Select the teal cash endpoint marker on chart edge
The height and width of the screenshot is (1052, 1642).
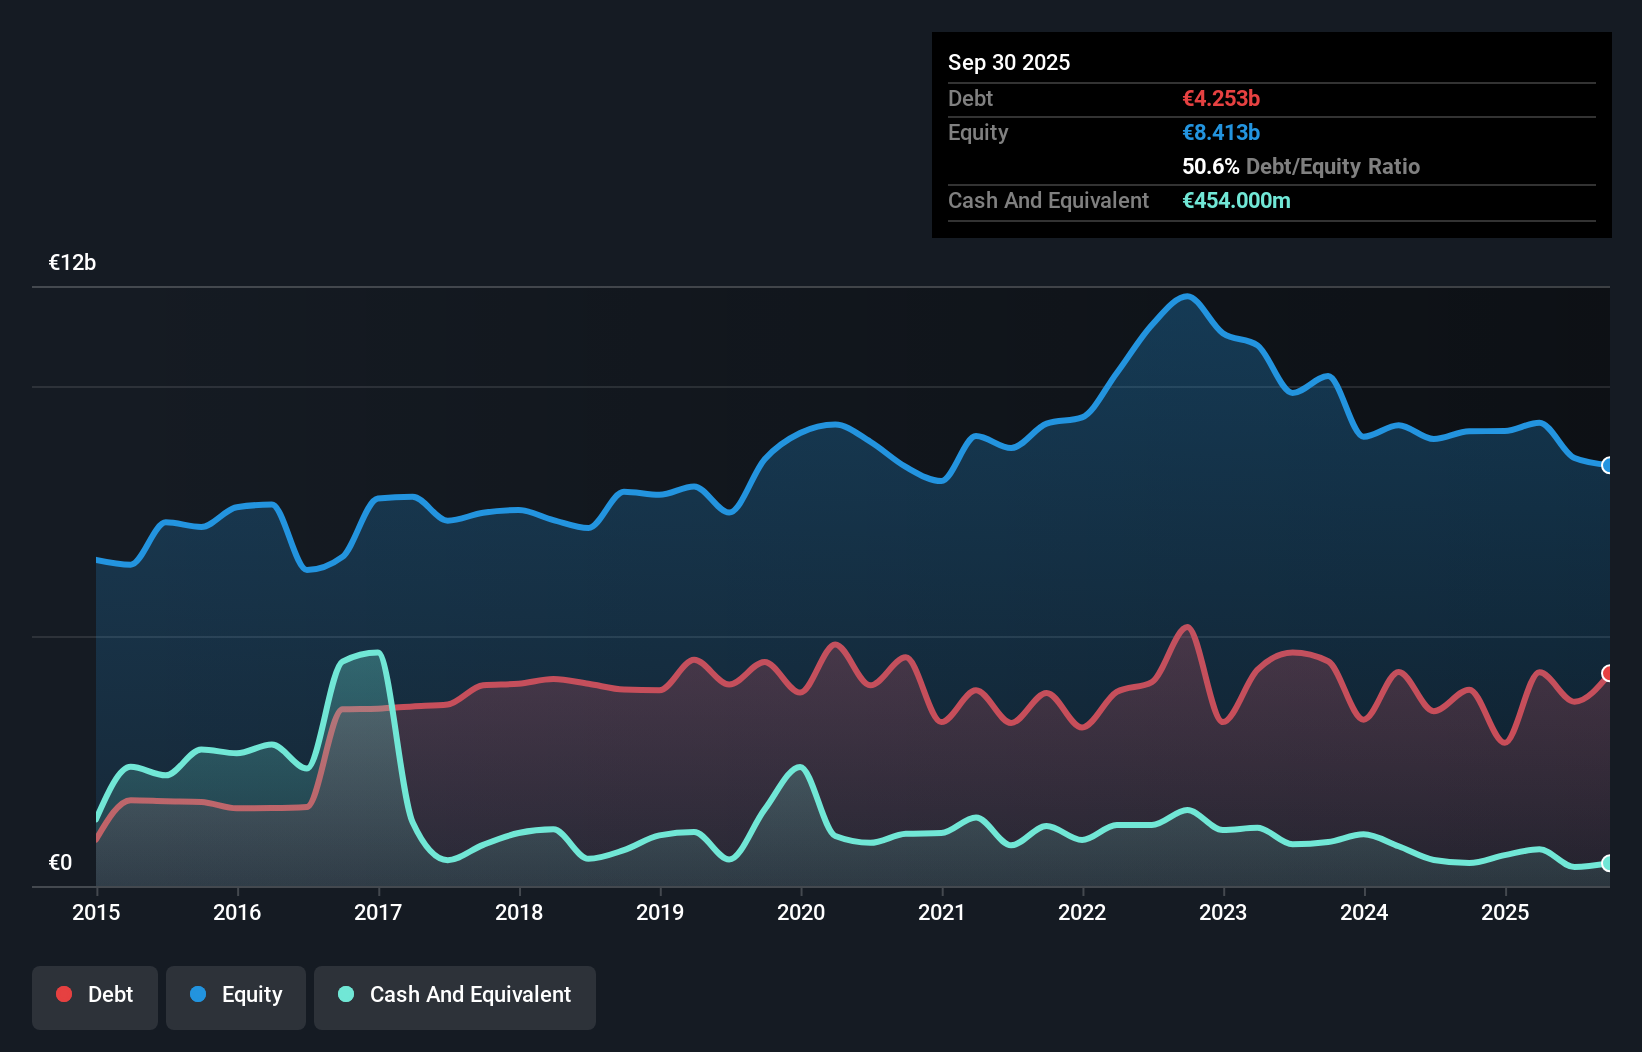tap(1608, 864)
